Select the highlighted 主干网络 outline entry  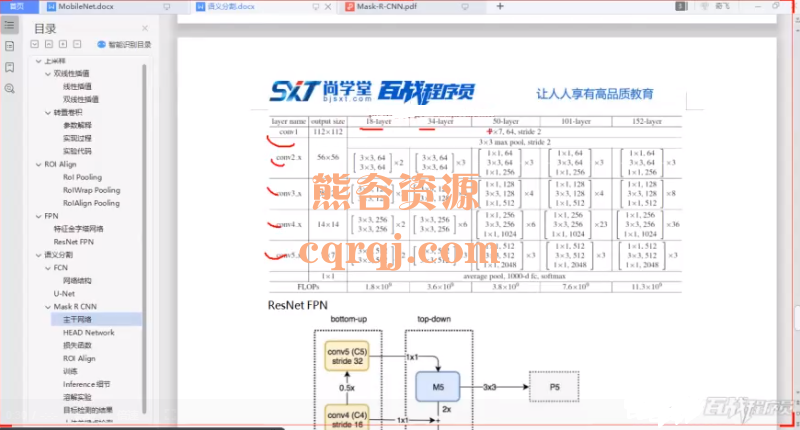click(x=96, y=319)
